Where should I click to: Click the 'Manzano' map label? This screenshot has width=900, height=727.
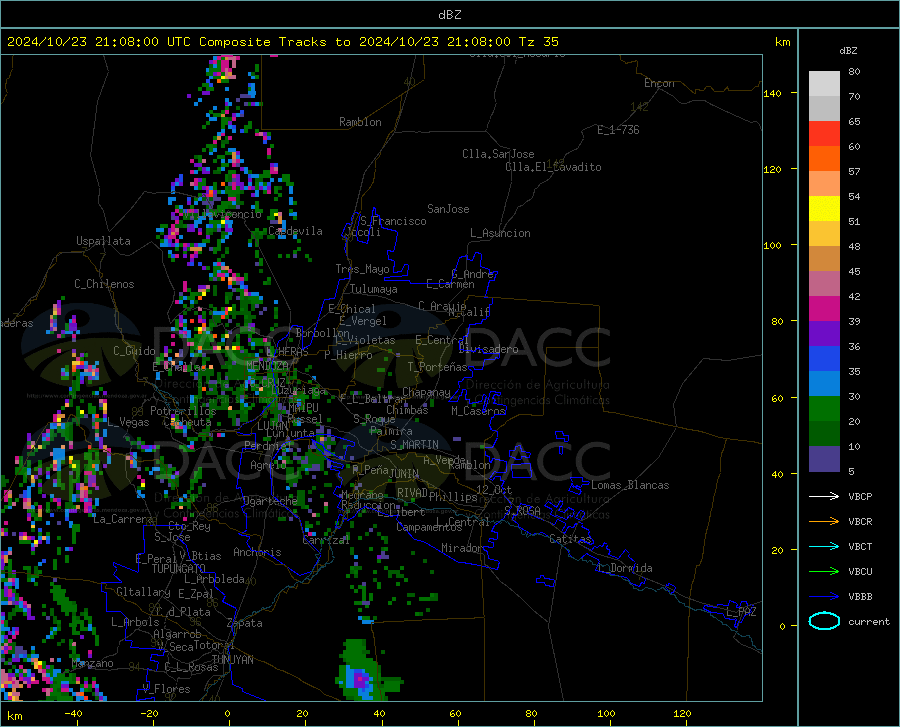click(92, 663)
